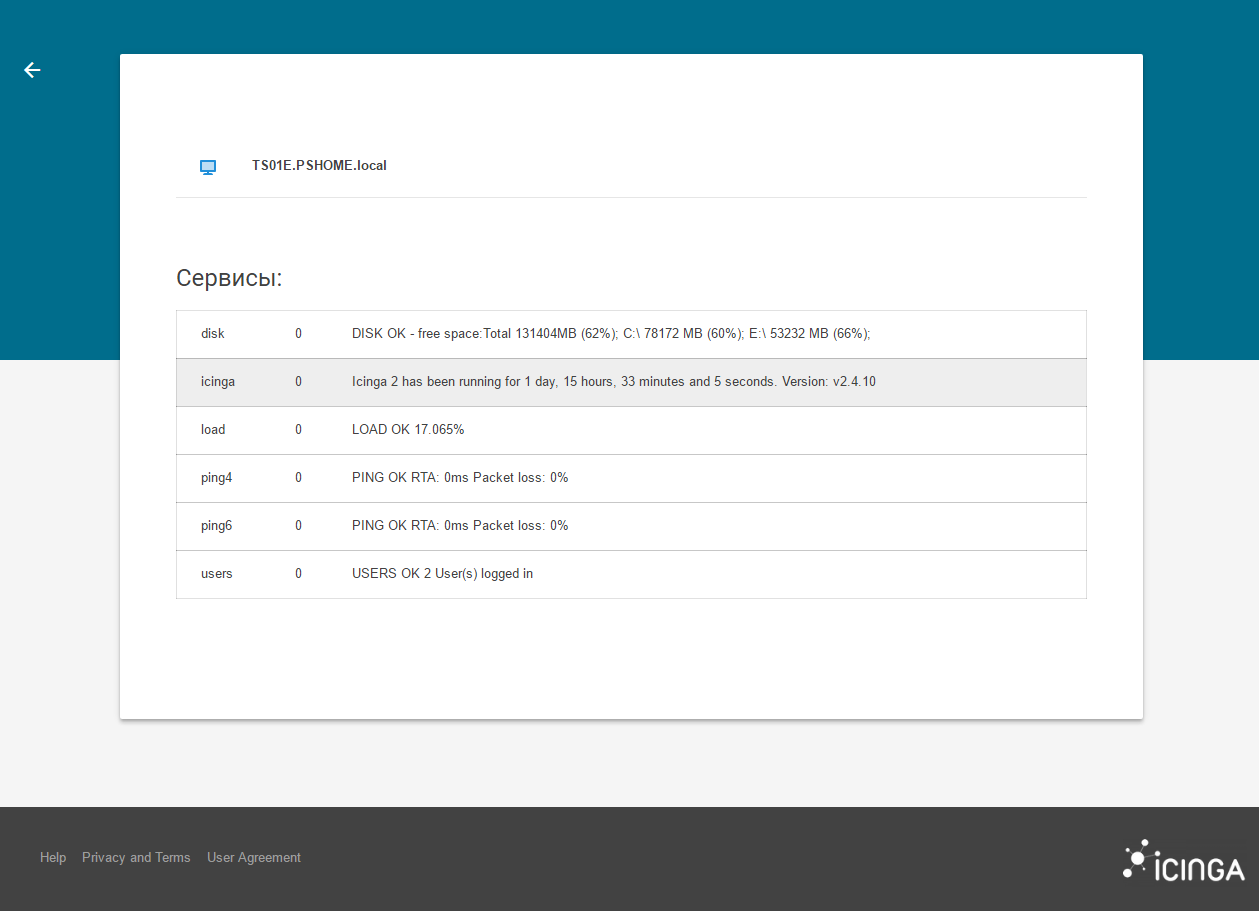Select the host name TS01E.PSHOME.local

coord(319,166)
